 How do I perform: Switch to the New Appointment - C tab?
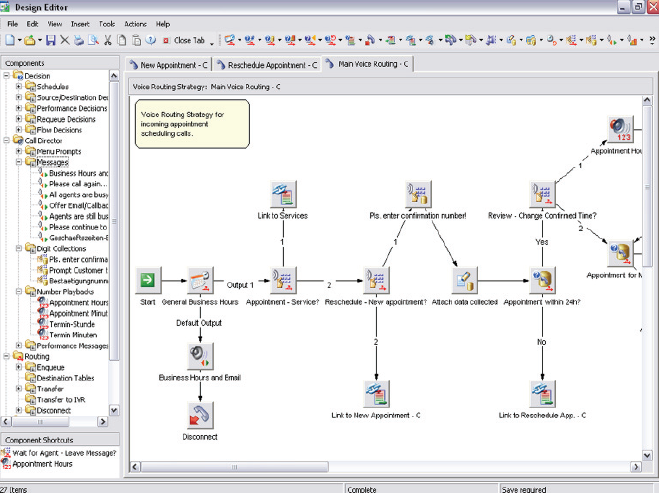click(x=172, y=65)
